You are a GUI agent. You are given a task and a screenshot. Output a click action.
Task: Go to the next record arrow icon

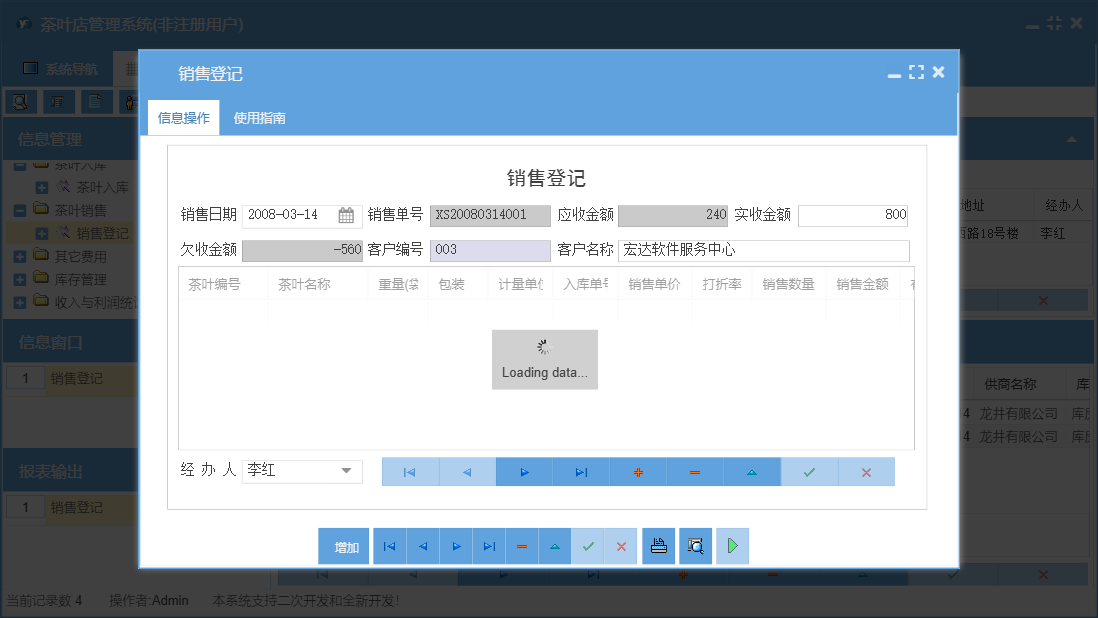pyautogui.click(x=524, y=471)
